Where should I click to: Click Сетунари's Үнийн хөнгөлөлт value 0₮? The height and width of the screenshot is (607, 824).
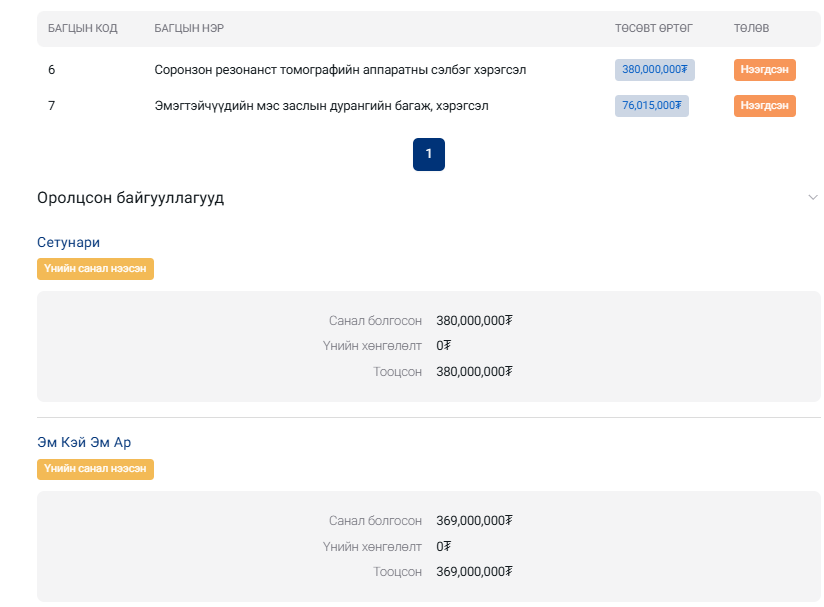click(x=443, y=346)
